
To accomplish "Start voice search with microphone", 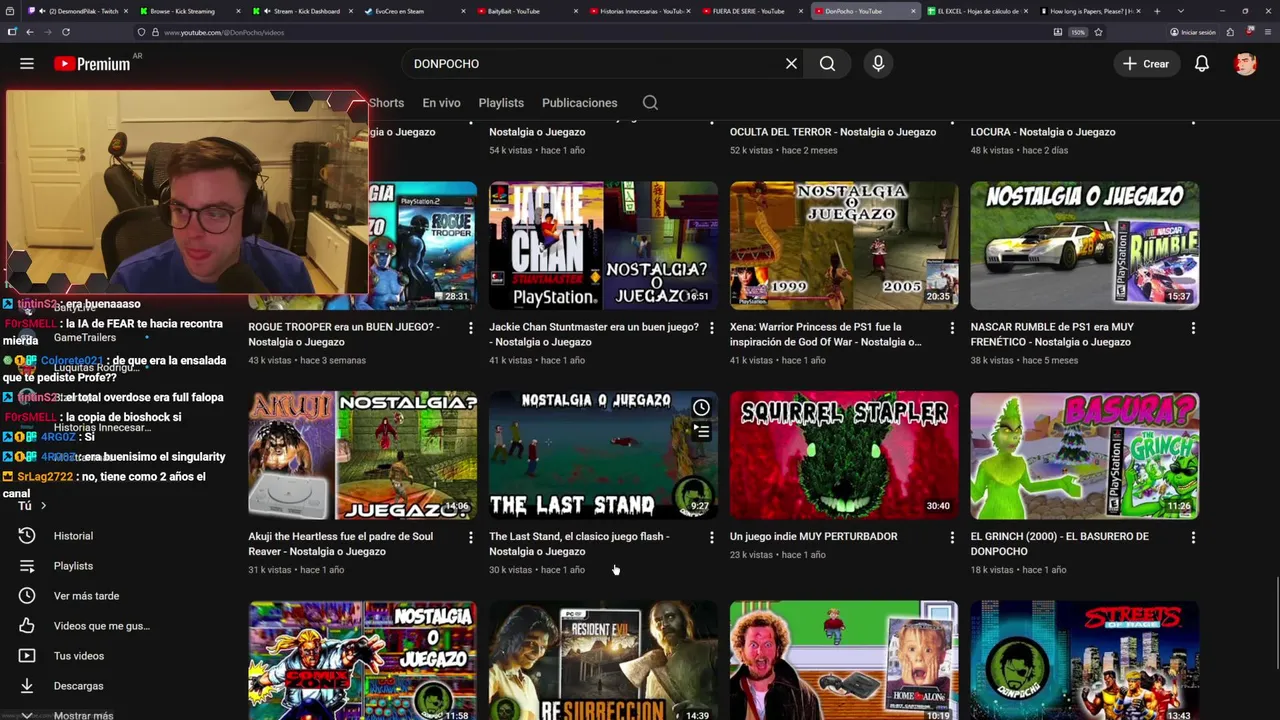I will [x=878, y=63].
